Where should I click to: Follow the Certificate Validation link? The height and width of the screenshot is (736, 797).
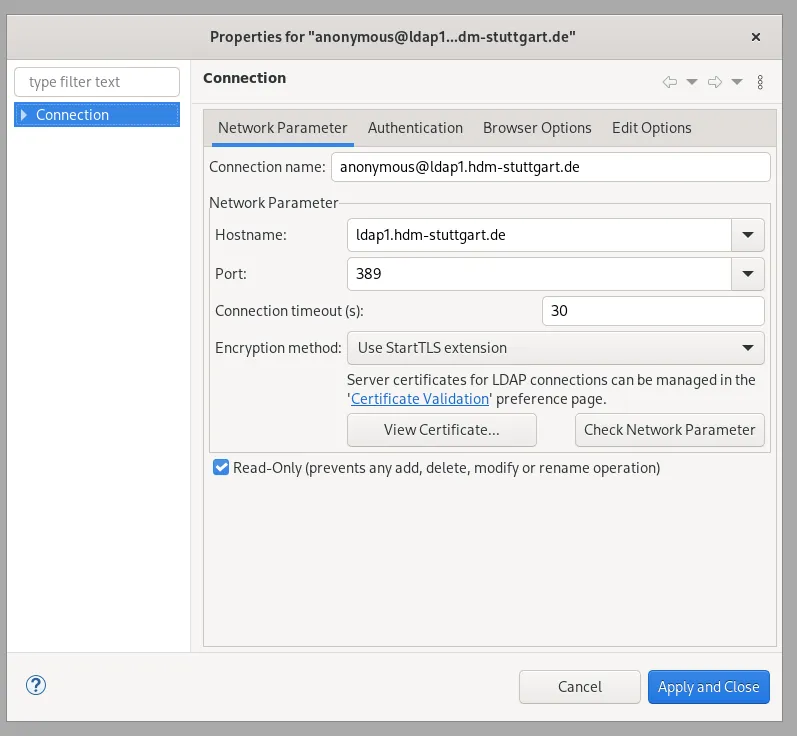tap(420, 398)
